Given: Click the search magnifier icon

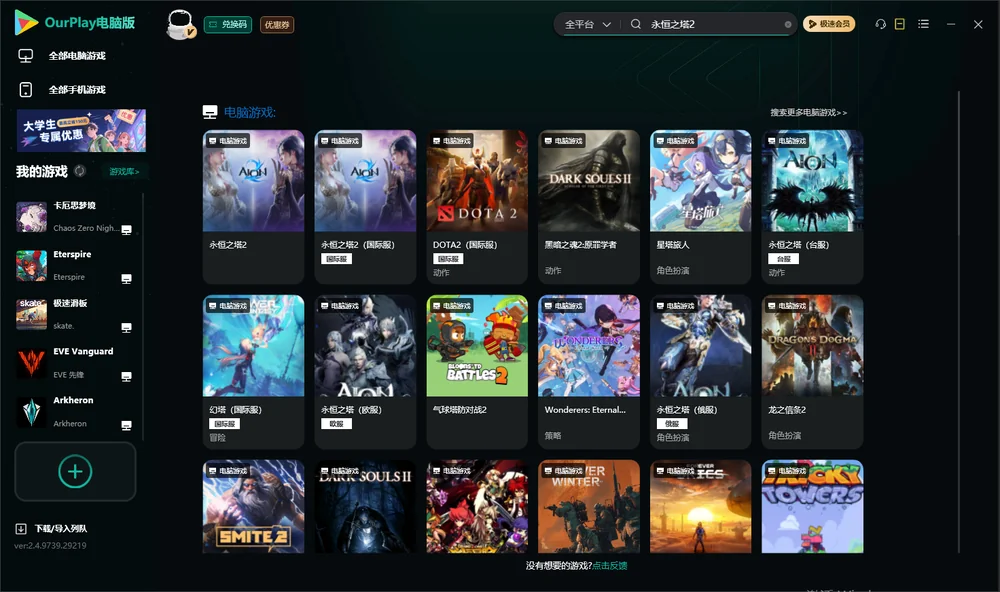Looking at the screenshot, I should 636,24.
